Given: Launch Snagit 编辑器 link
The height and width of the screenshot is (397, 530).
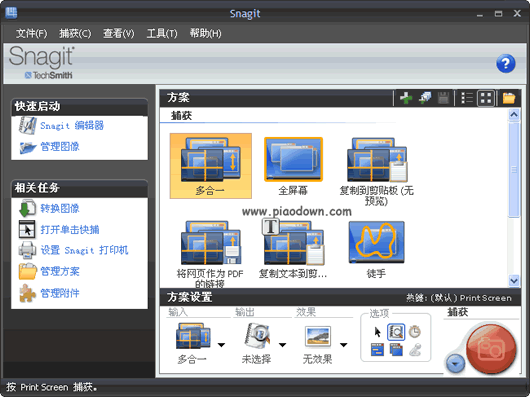Looking at the screenshot, I should 72,126.
